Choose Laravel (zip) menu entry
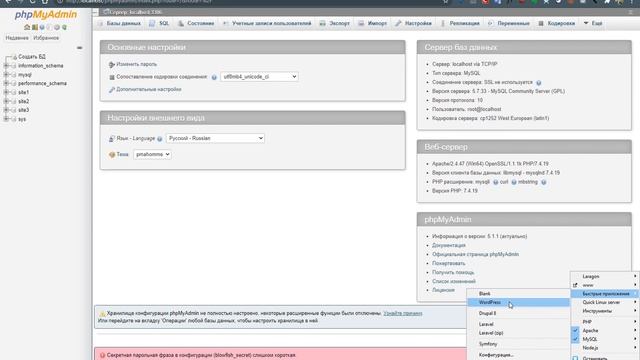The image size is (640, 360). pos(518,333)
